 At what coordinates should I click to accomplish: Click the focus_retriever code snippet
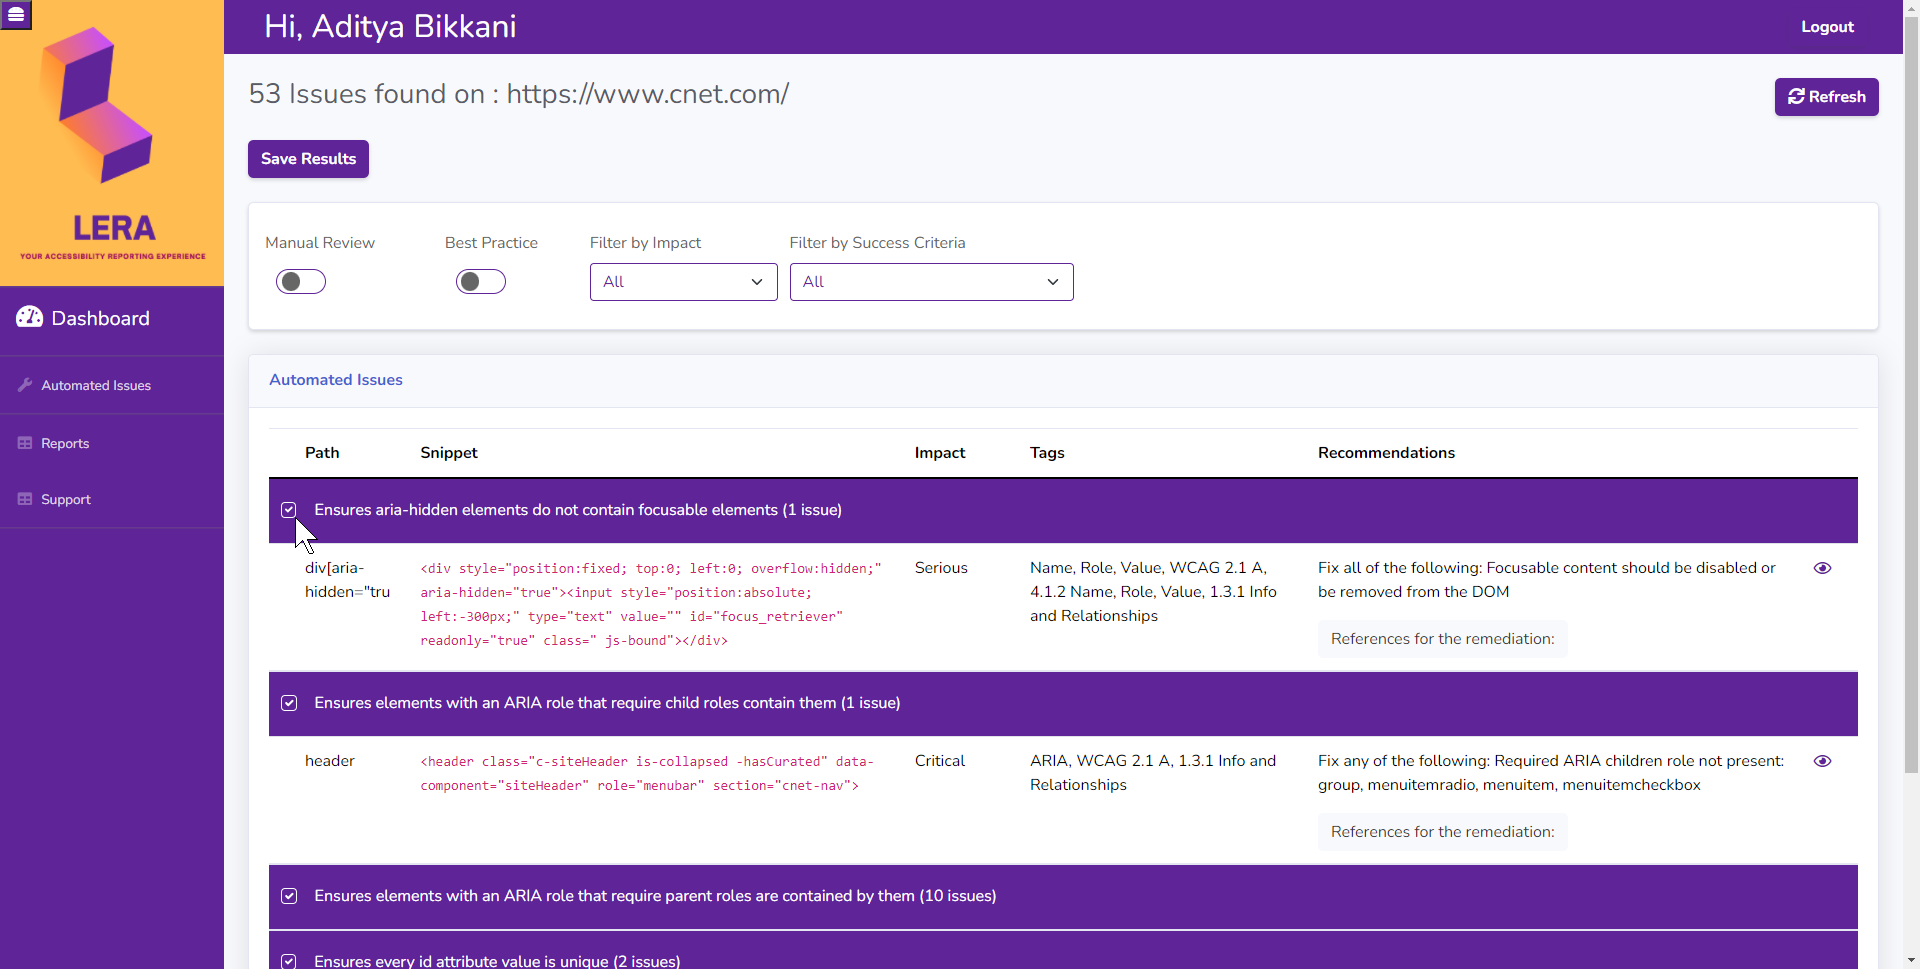click(651, 605)
